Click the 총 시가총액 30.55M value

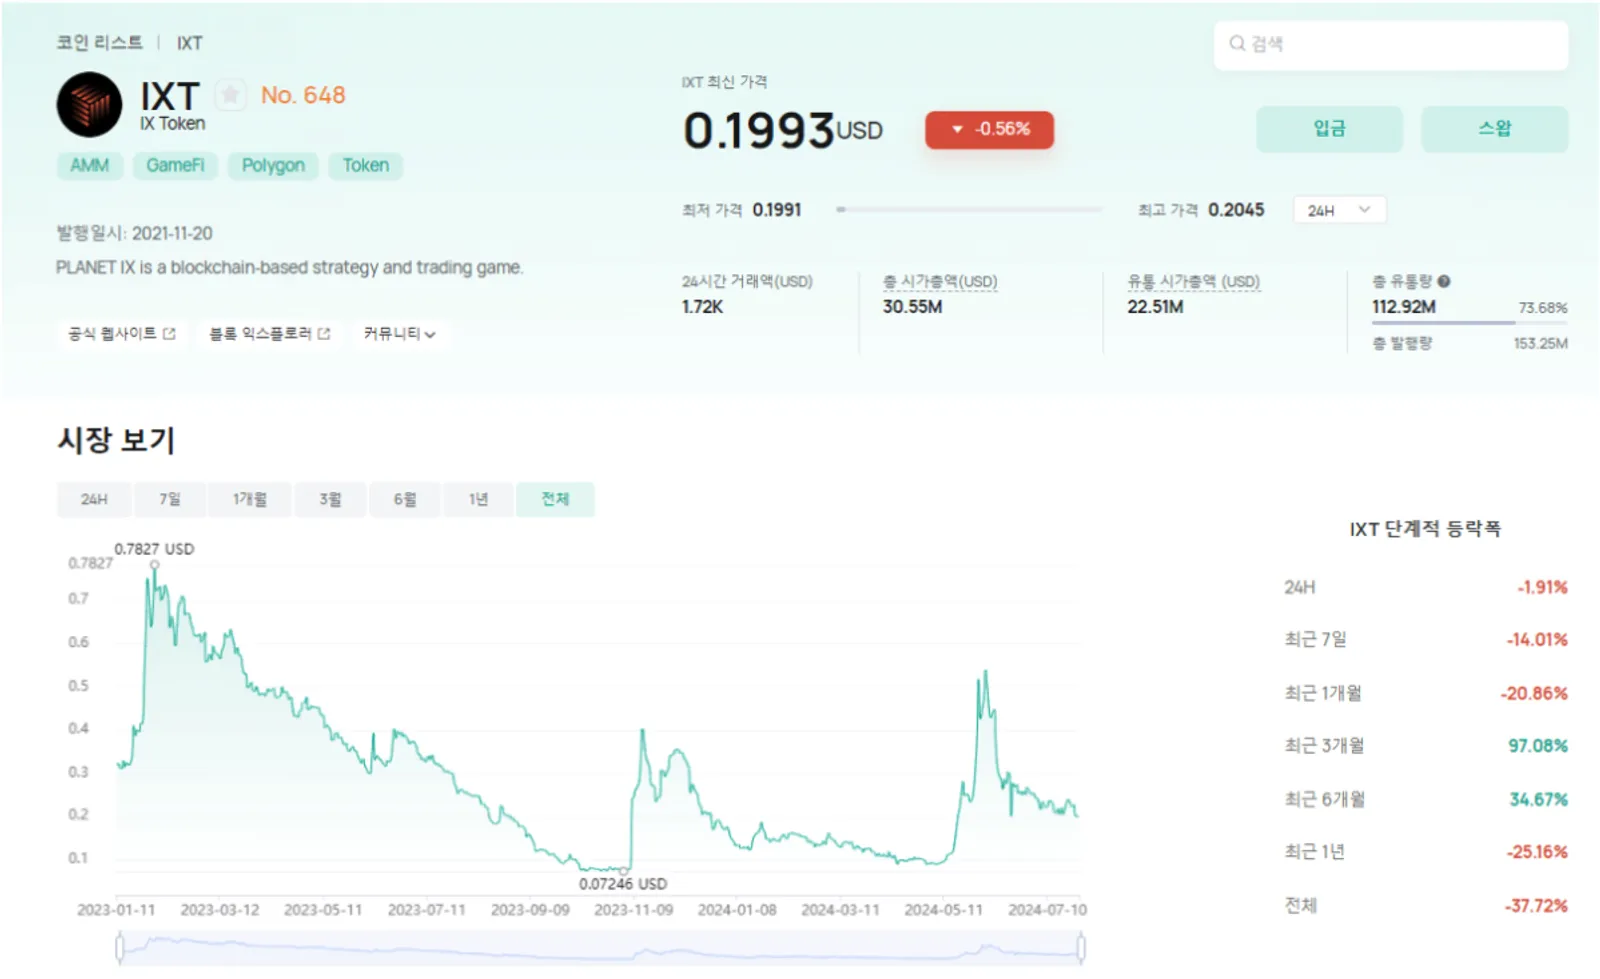pyautogui.click(x=912, y=307)
